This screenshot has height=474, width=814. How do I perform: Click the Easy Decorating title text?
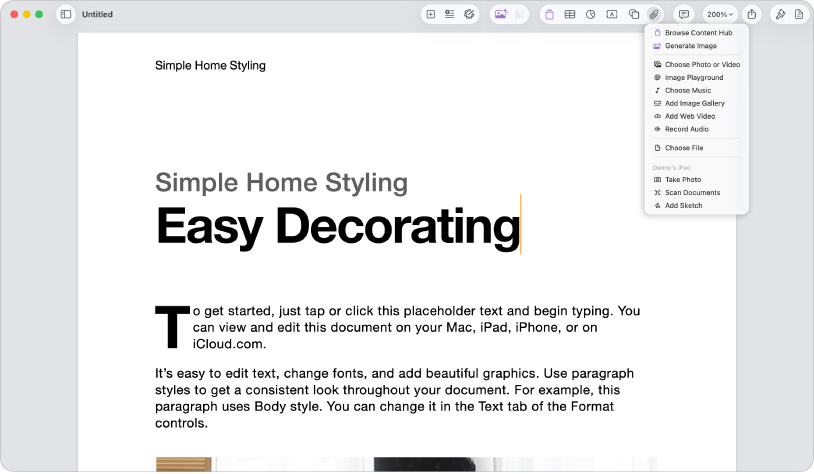(x=338, y=226)
